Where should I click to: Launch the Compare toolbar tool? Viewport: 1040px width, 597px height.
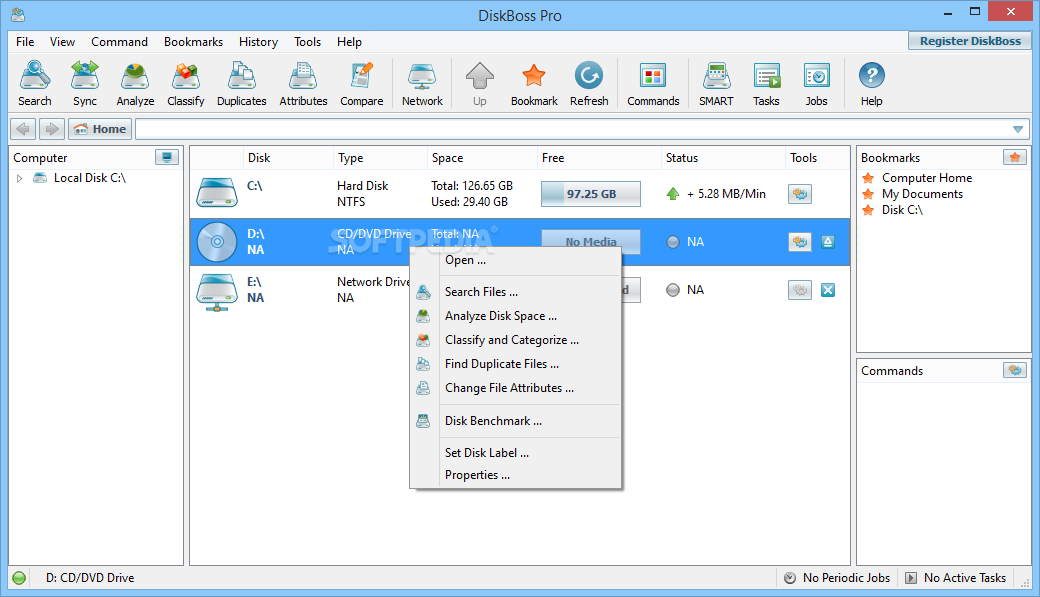[361, 84]
